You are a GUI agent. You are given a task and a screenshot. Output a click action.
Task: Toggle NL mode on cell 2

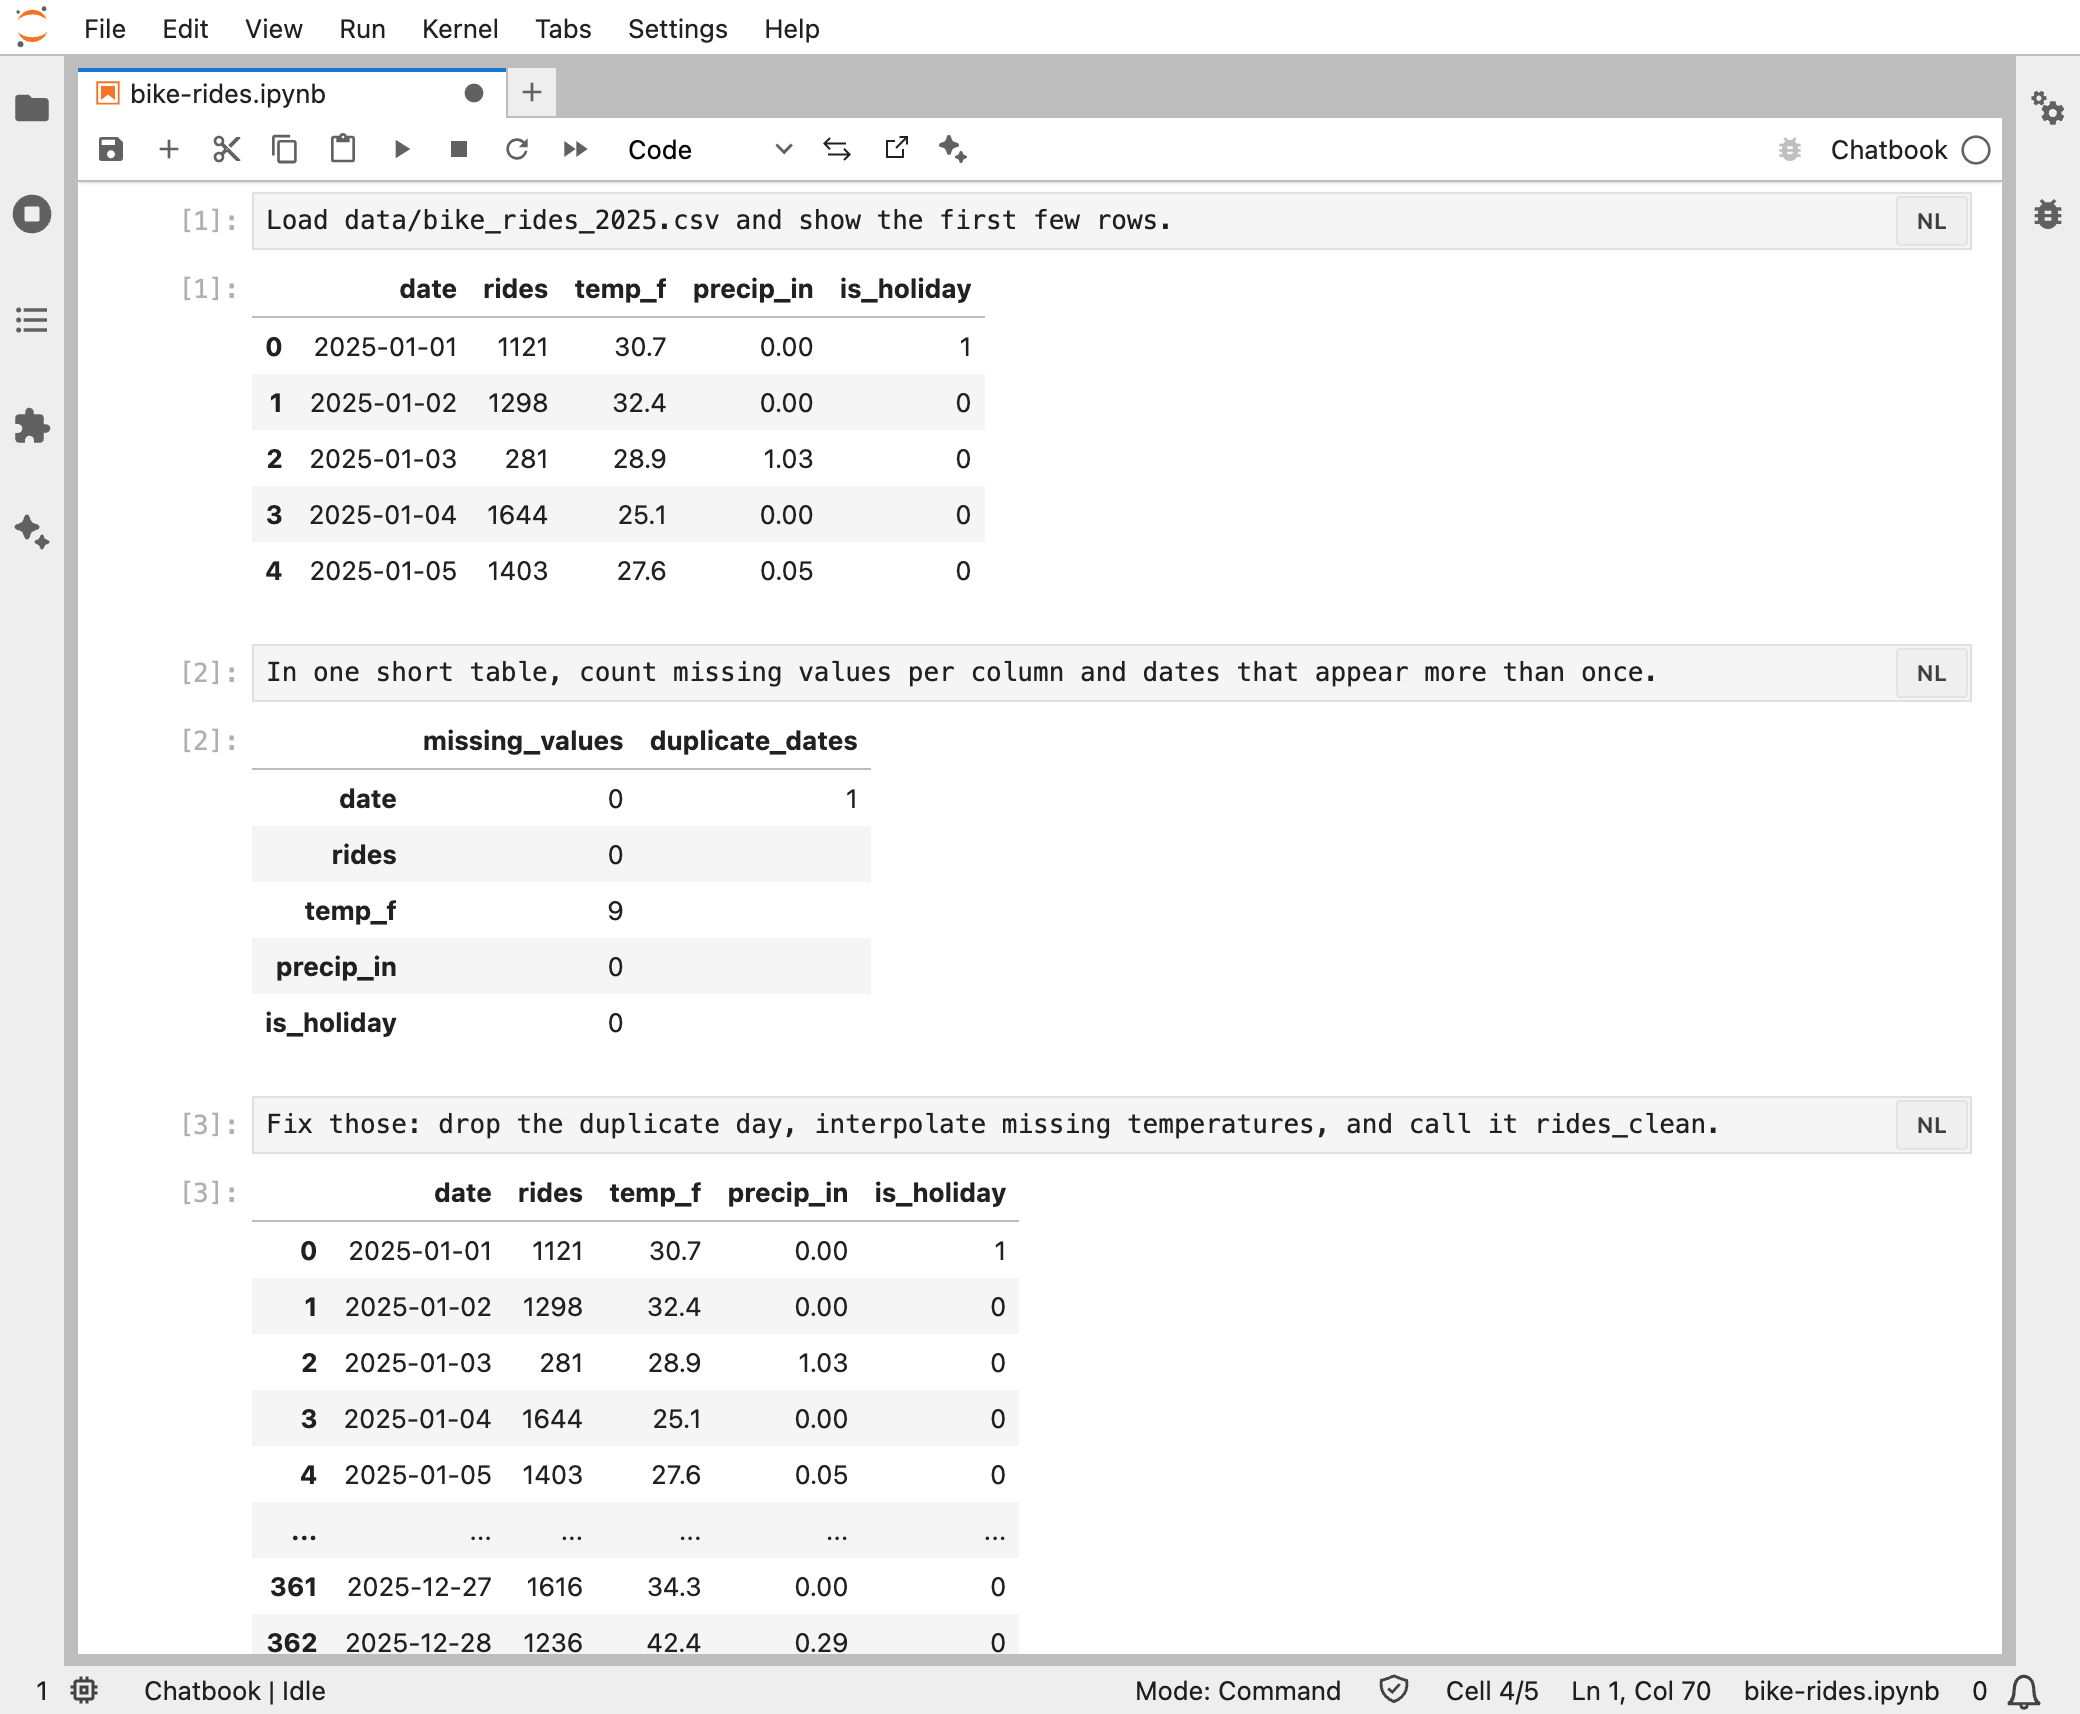(1931, 673)
